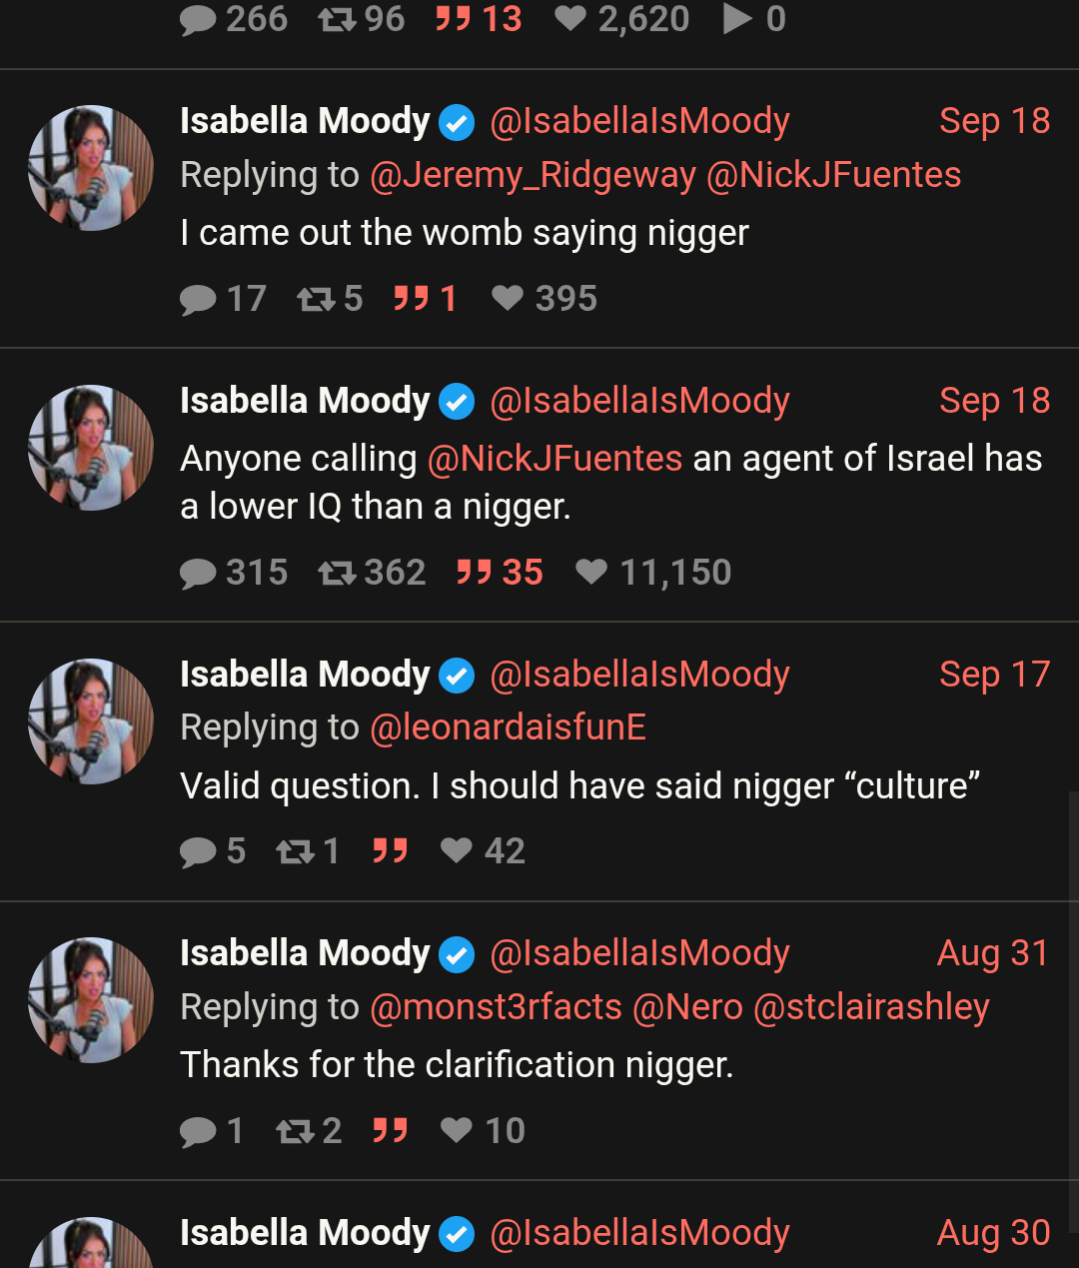
Task: Open the @Nero mention link
Action: [x=687, y=1007]
